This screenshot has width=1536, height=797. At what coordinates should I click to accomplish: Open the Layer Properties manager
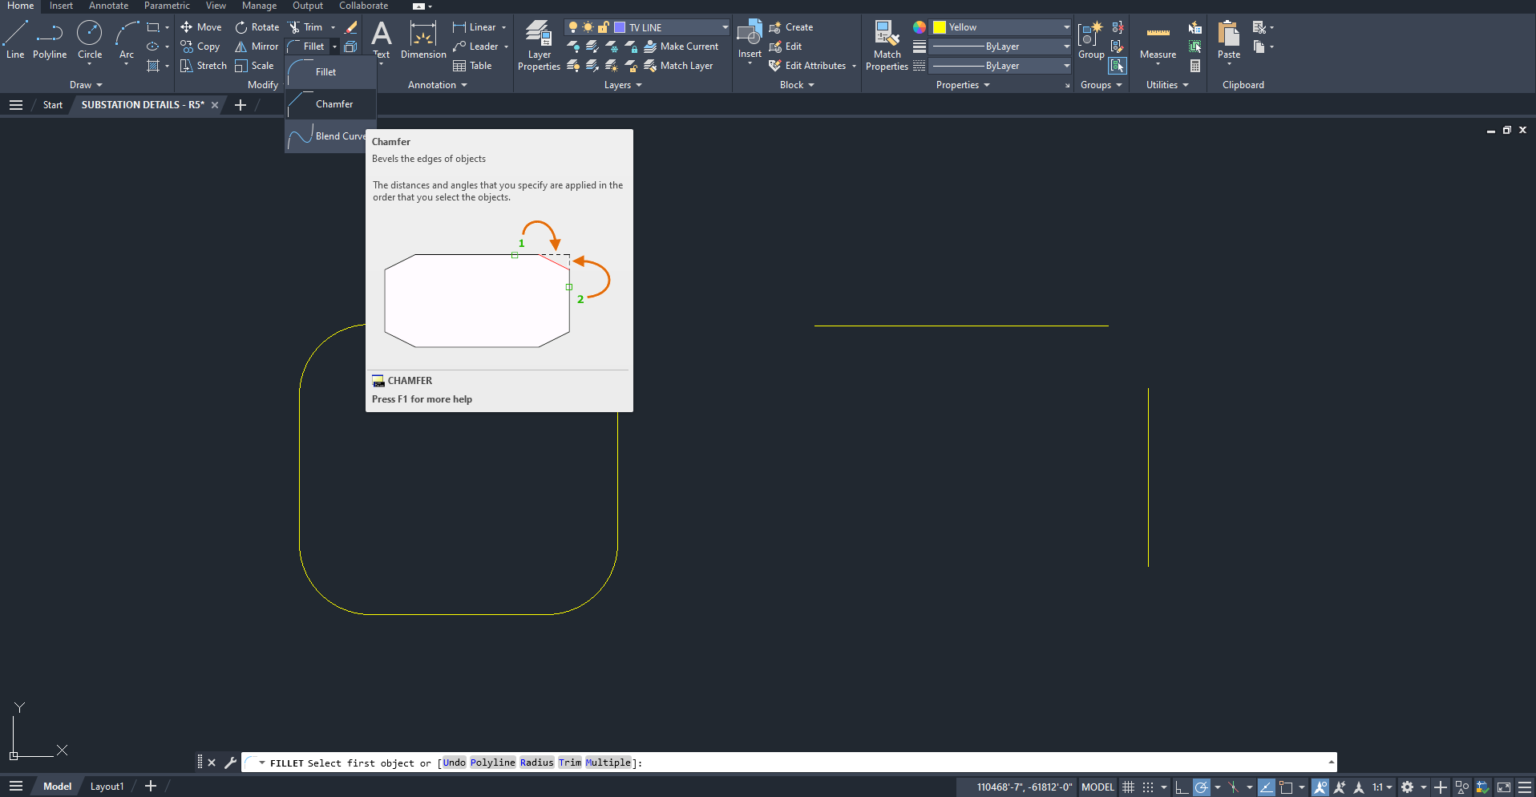point(538,45)
